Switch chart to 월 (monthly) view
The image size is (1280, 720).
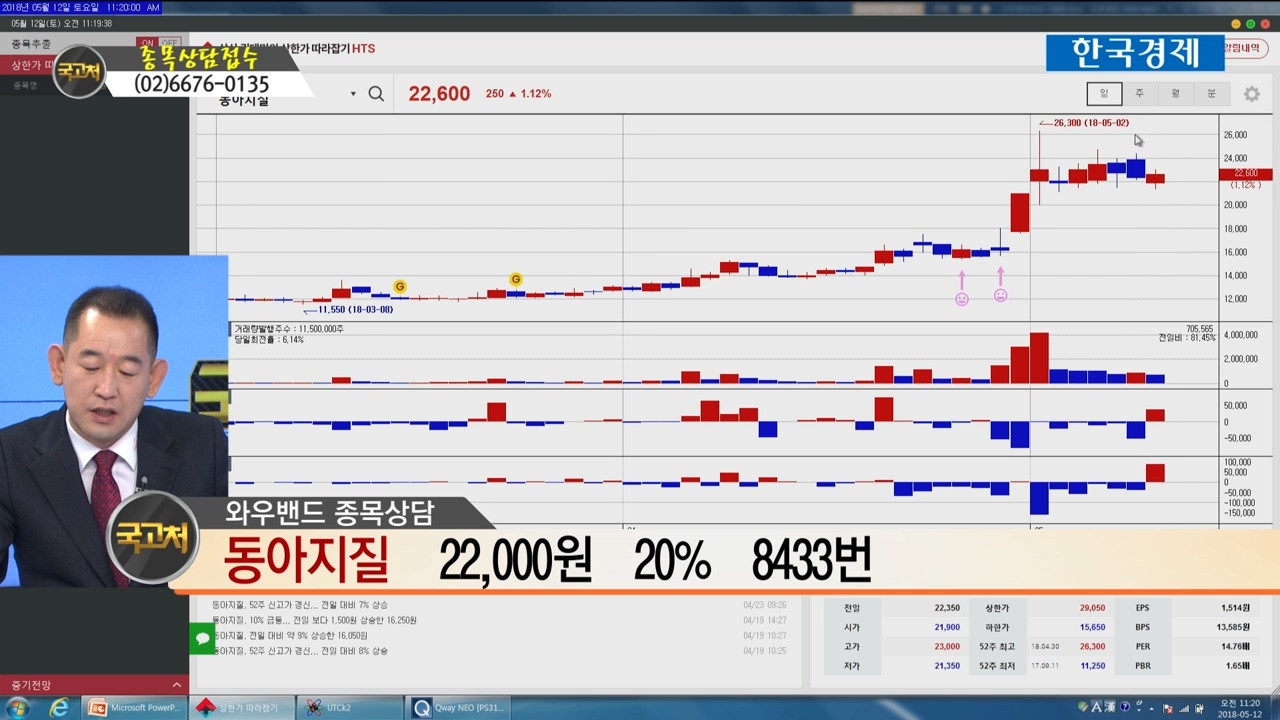click(1175, 94)
